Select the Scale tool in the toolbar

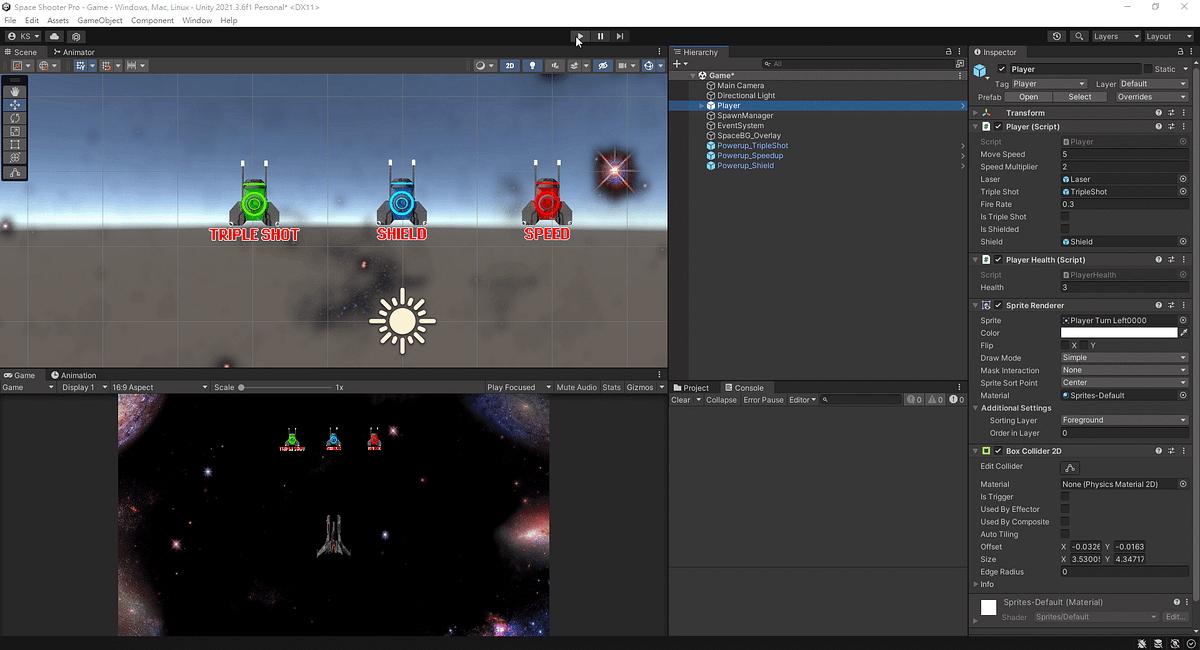click(x=15, y=130)
